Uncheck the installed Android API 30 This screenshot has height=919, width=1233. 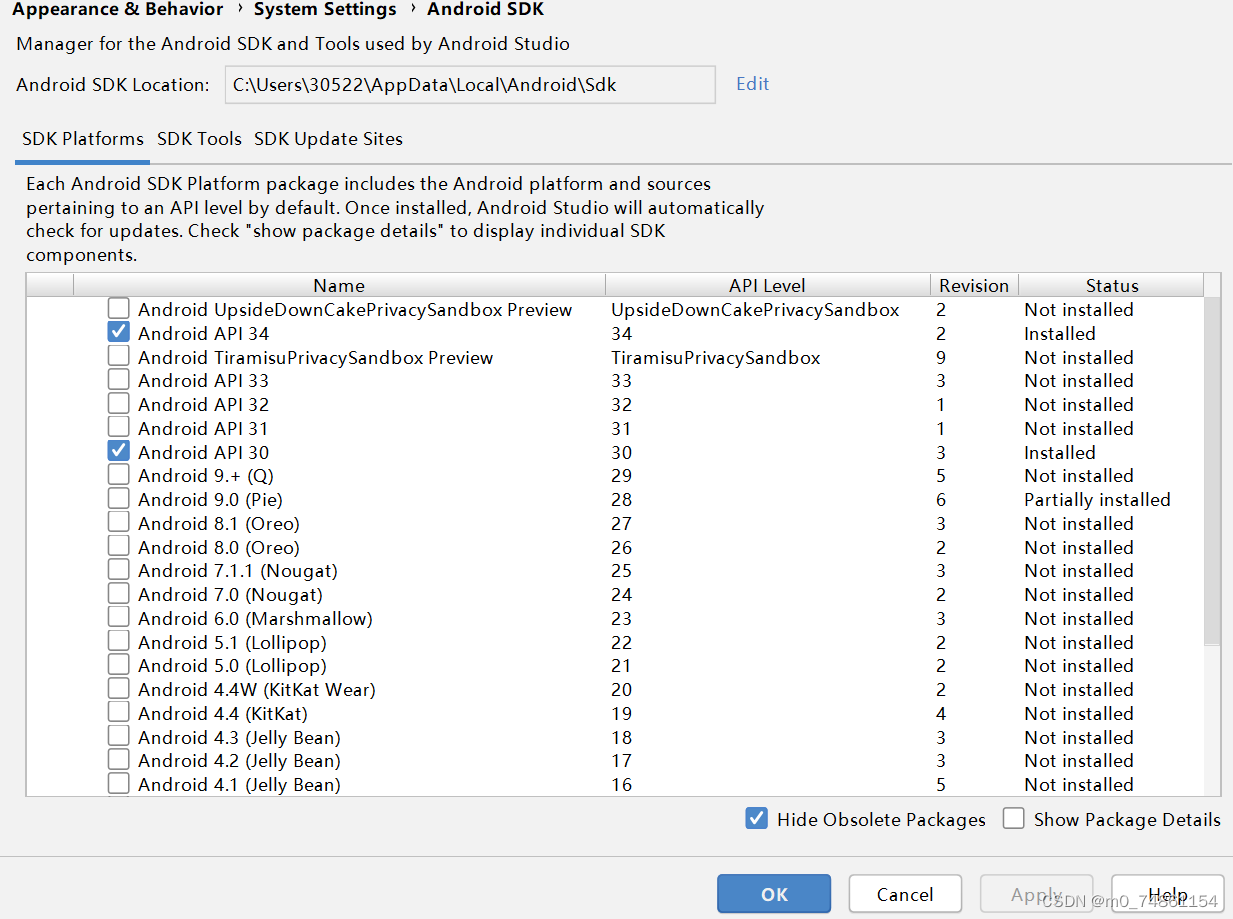click(118, 451)
